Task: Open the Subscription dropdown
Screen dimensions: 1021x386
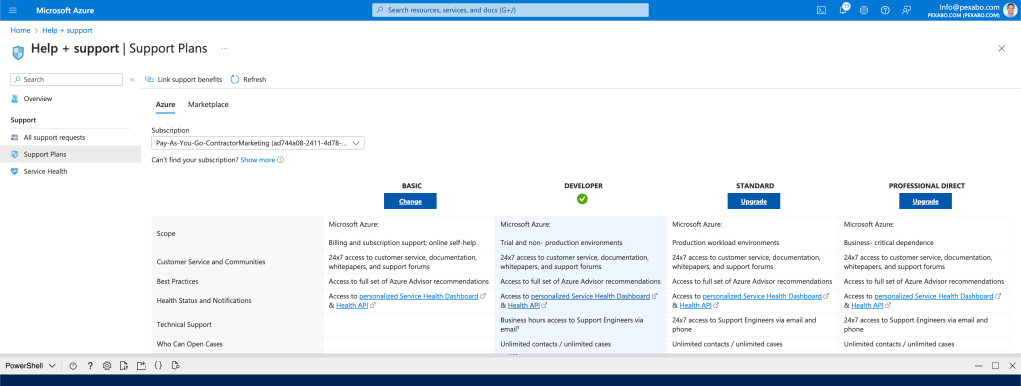Action: 258,143
